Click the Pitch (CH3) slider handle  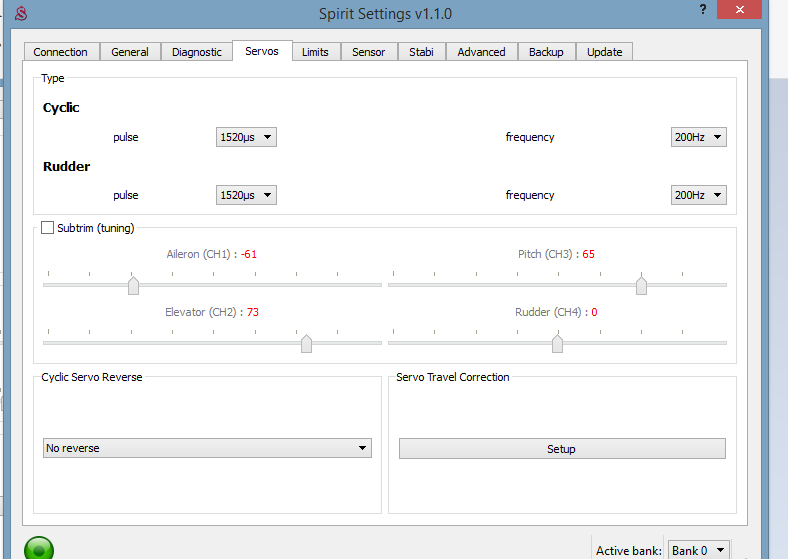641,286
